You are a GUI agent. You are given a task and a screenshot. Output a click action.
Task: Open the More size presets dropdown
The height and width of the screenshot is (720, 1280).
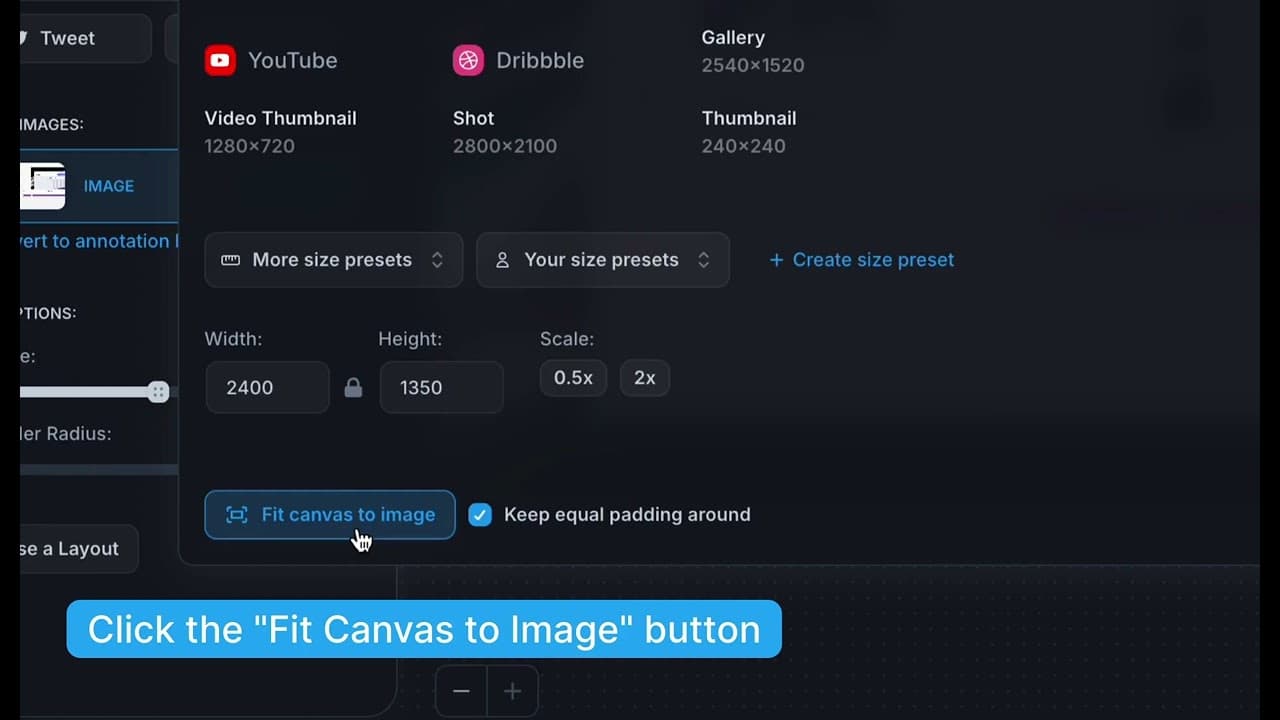pos(333,260)
